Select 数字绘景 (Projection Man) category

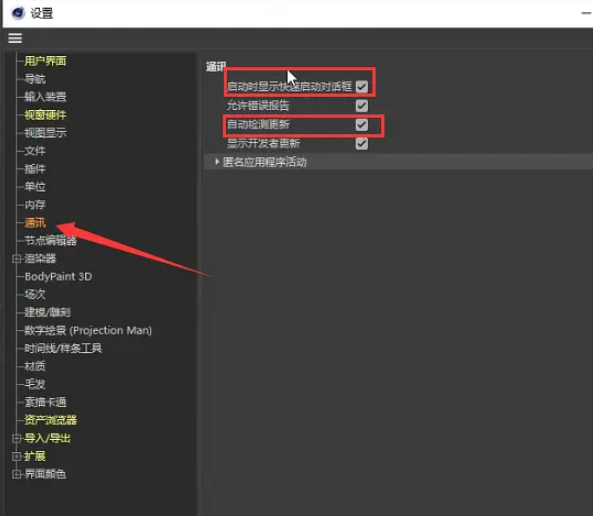pyautogui.click(x=88, y=330)
